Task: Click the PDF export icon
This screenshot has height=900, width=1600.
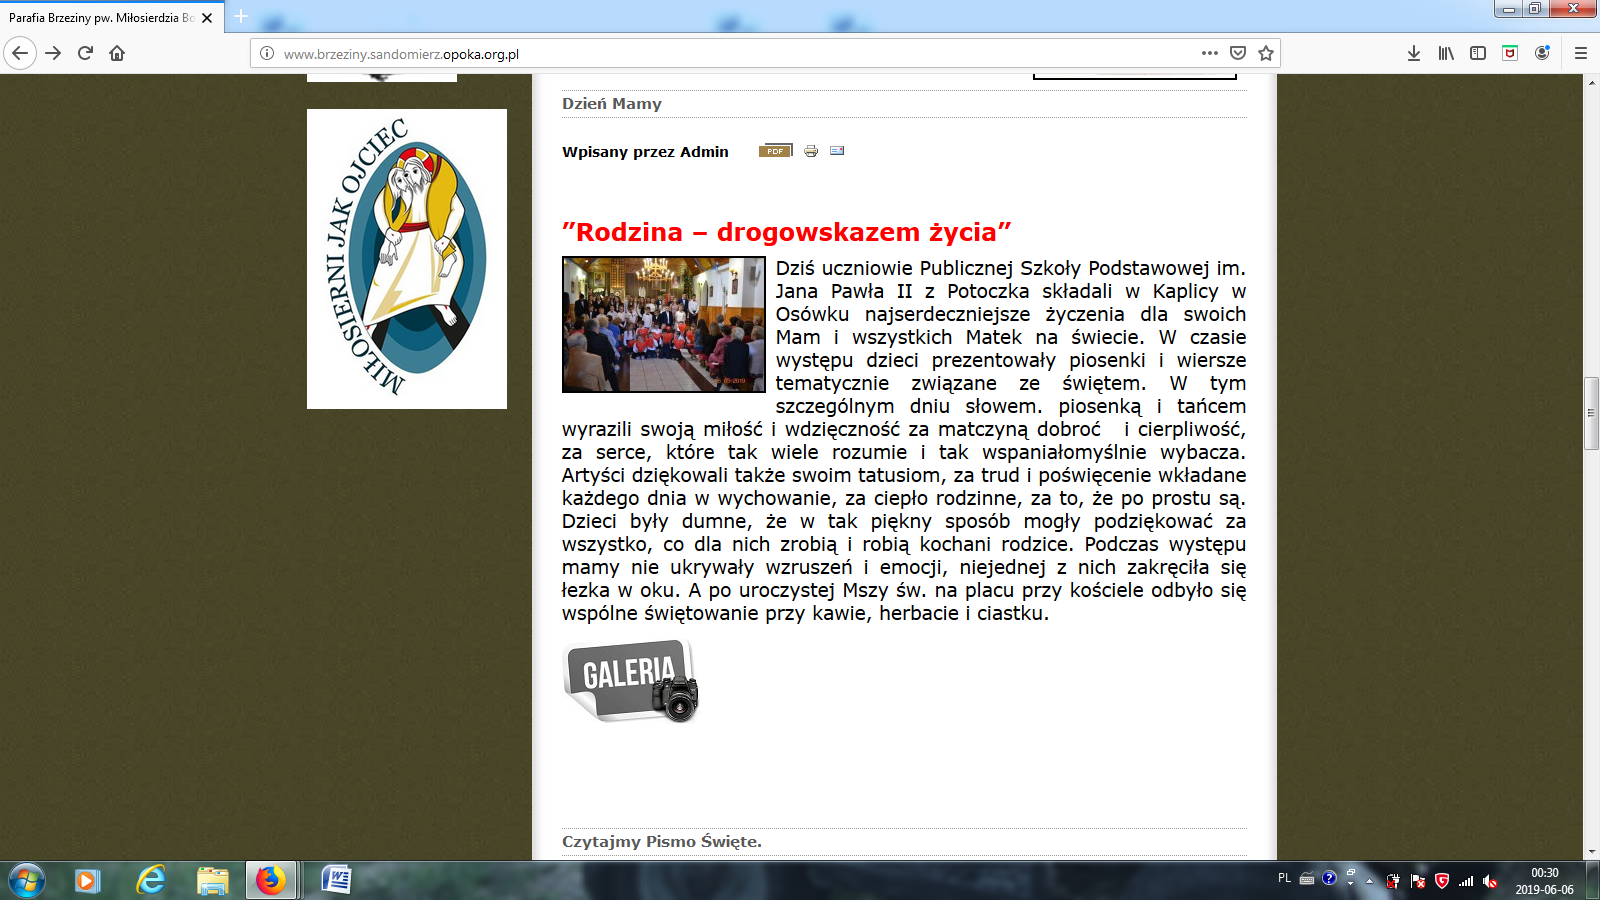Action: [775, 151]
